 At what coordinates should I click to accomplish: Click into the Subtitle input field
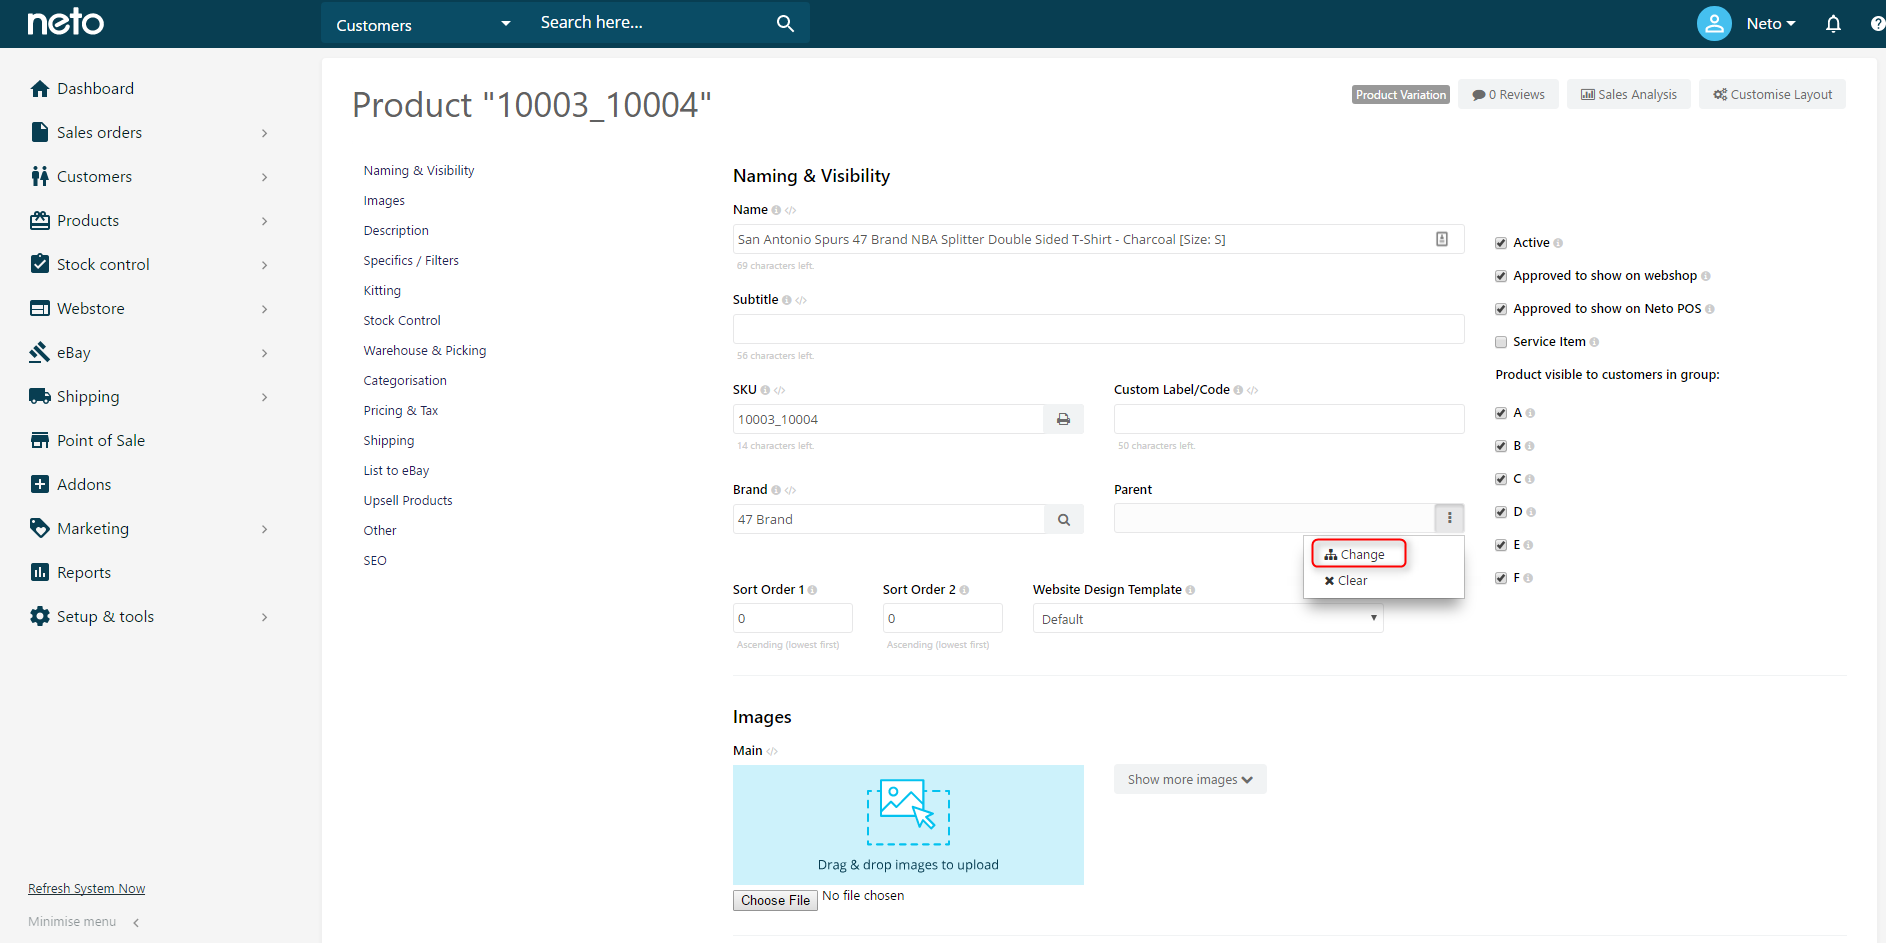(x=1098, y=329)
